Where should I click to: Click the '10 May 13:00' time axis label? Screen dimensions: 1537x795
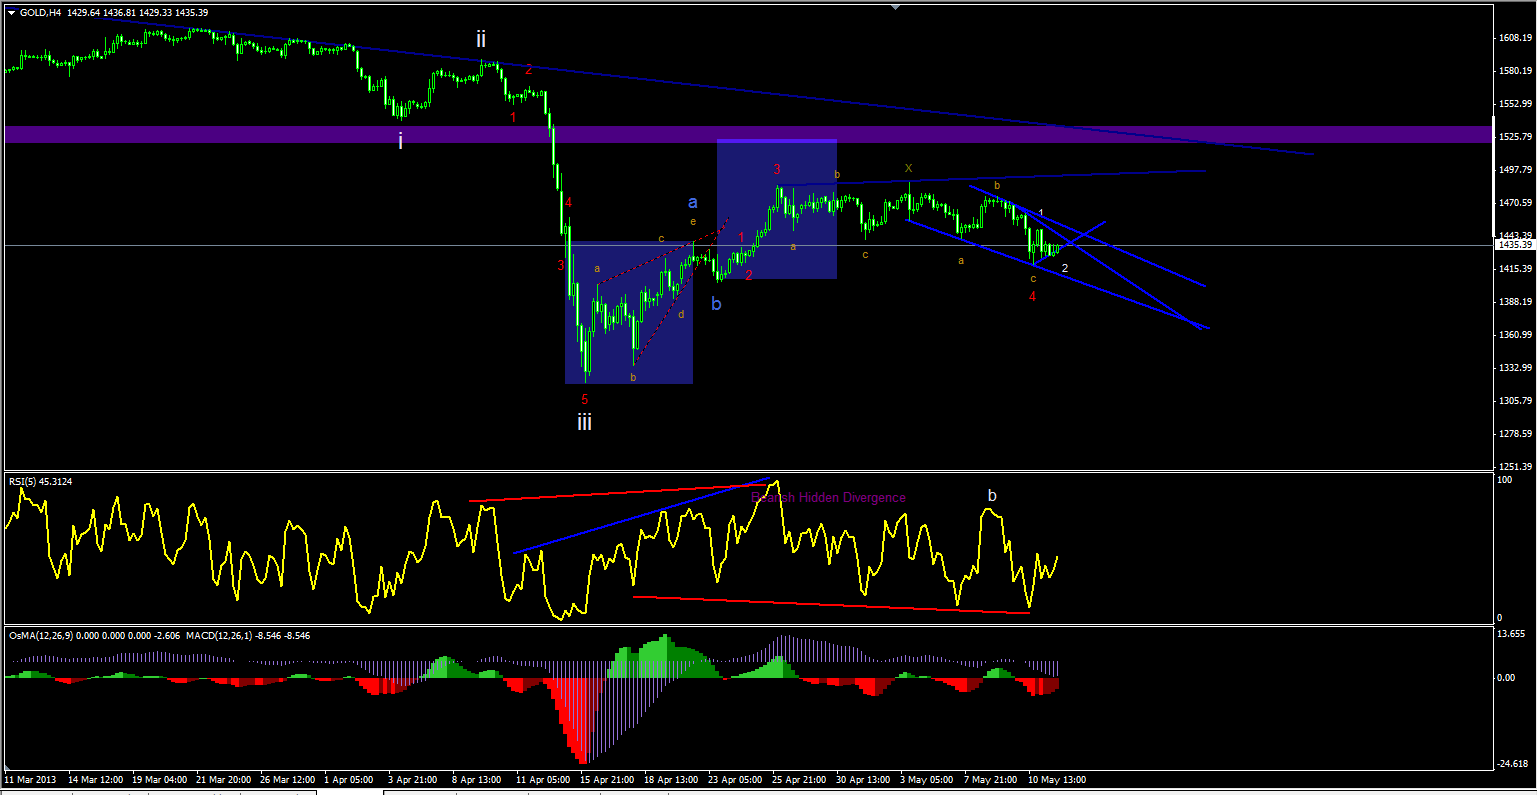click(x=1056, y=779)
